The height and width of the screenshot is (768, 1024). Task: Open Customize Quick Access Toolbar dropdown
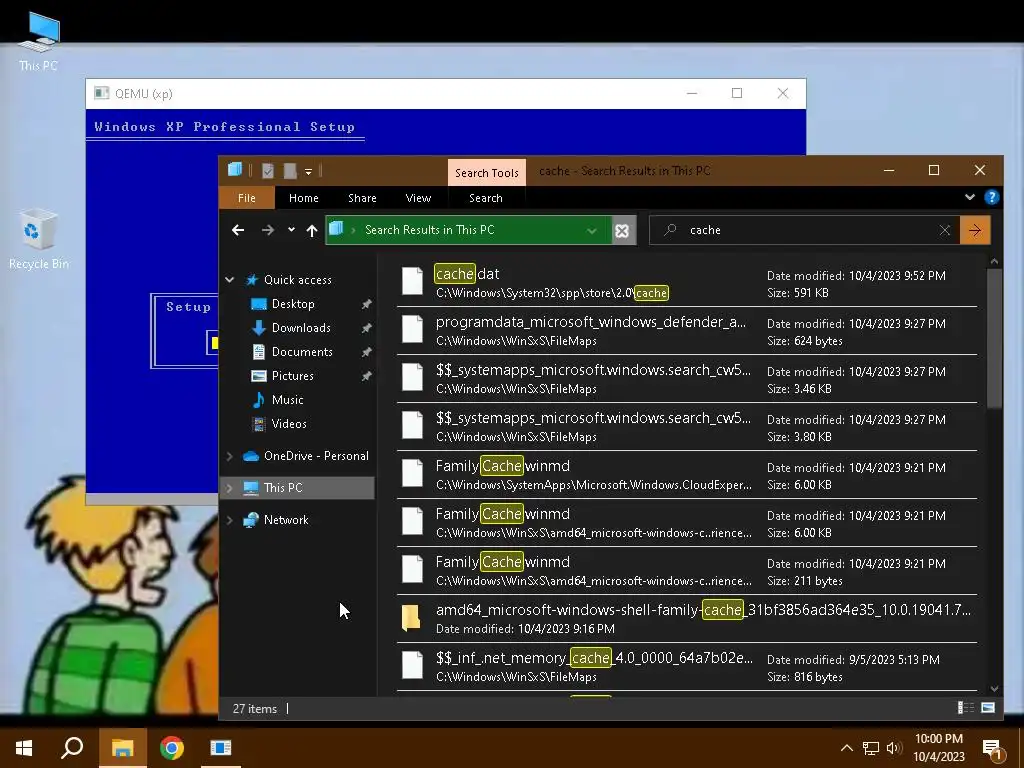pos(308,172)
